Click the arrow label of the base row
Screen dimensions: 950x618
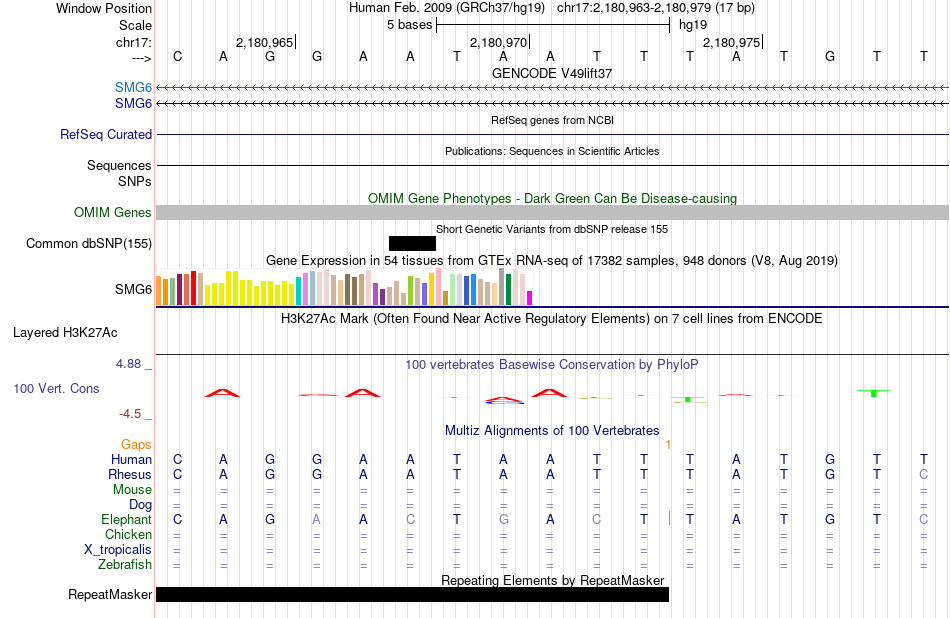pyautogui.click(x=142, y=58)
